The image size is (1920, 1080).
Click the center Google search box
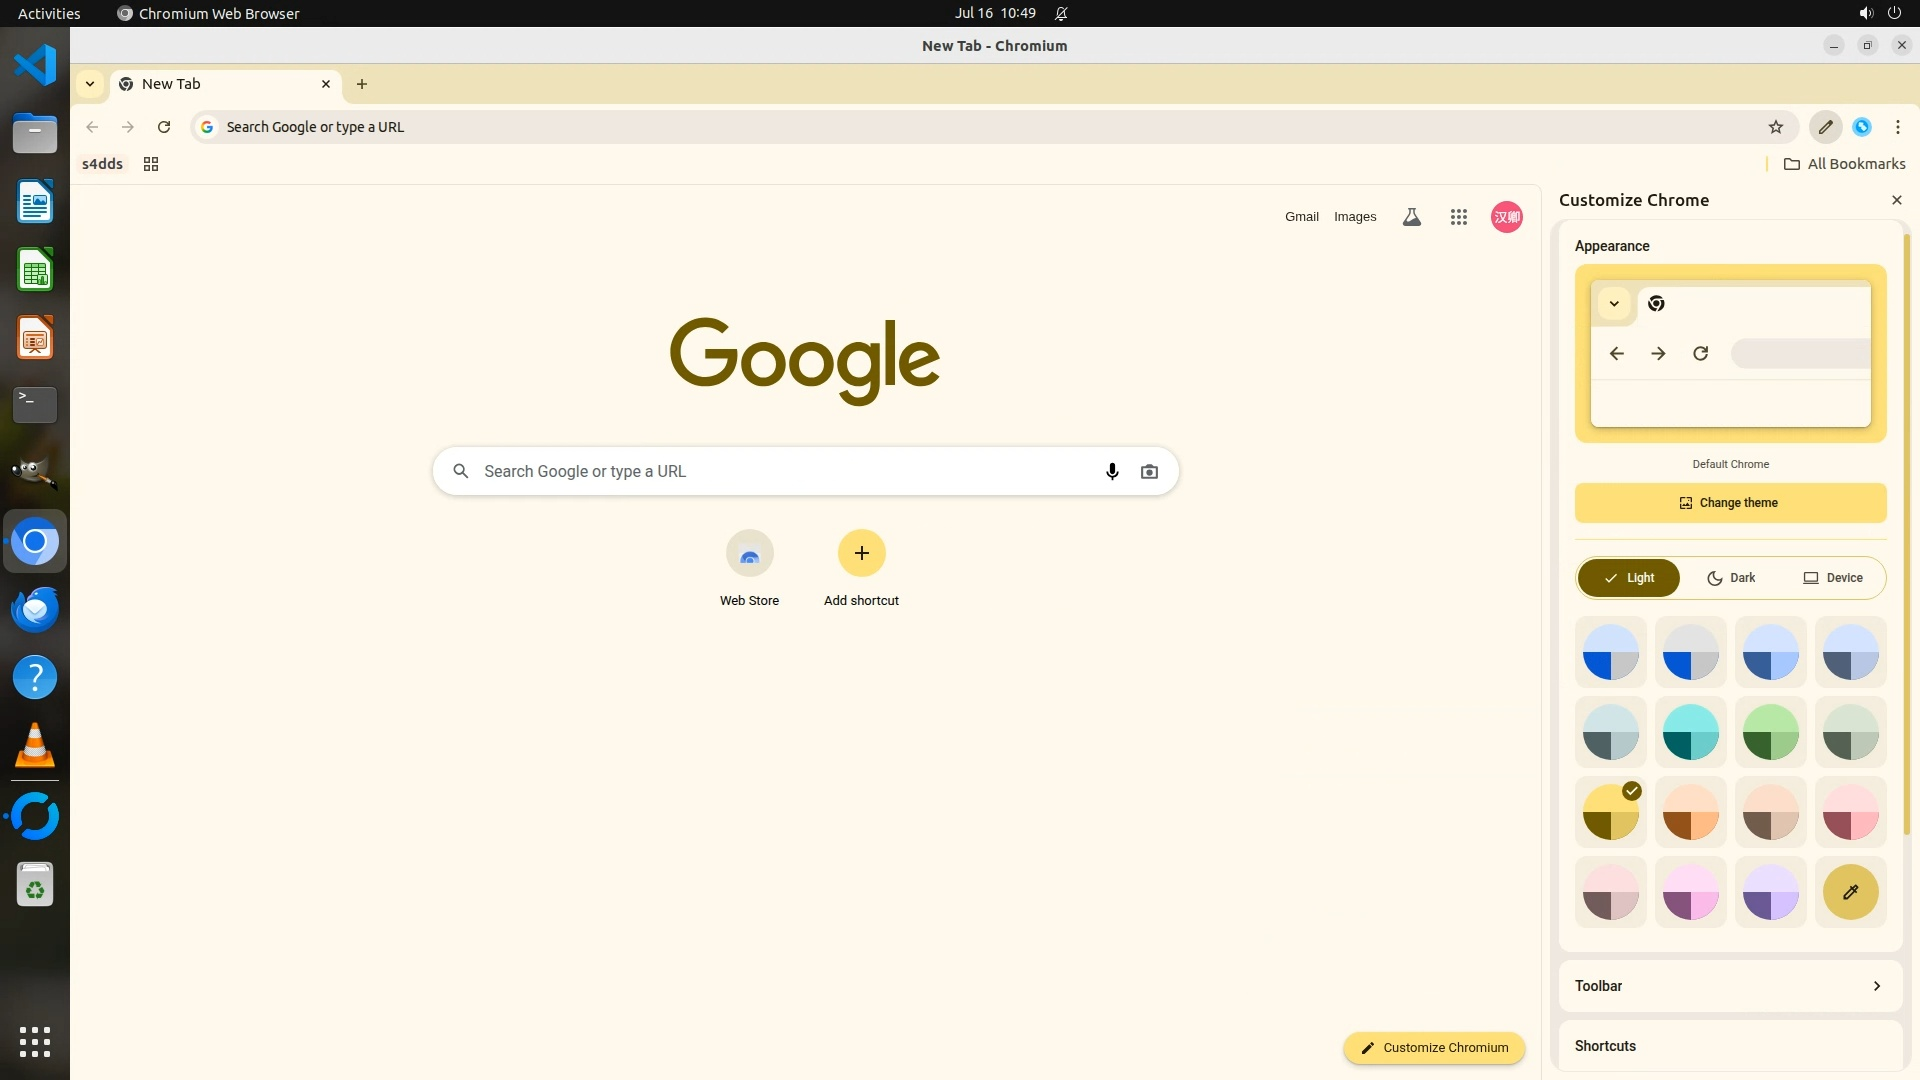pos(780,471)
